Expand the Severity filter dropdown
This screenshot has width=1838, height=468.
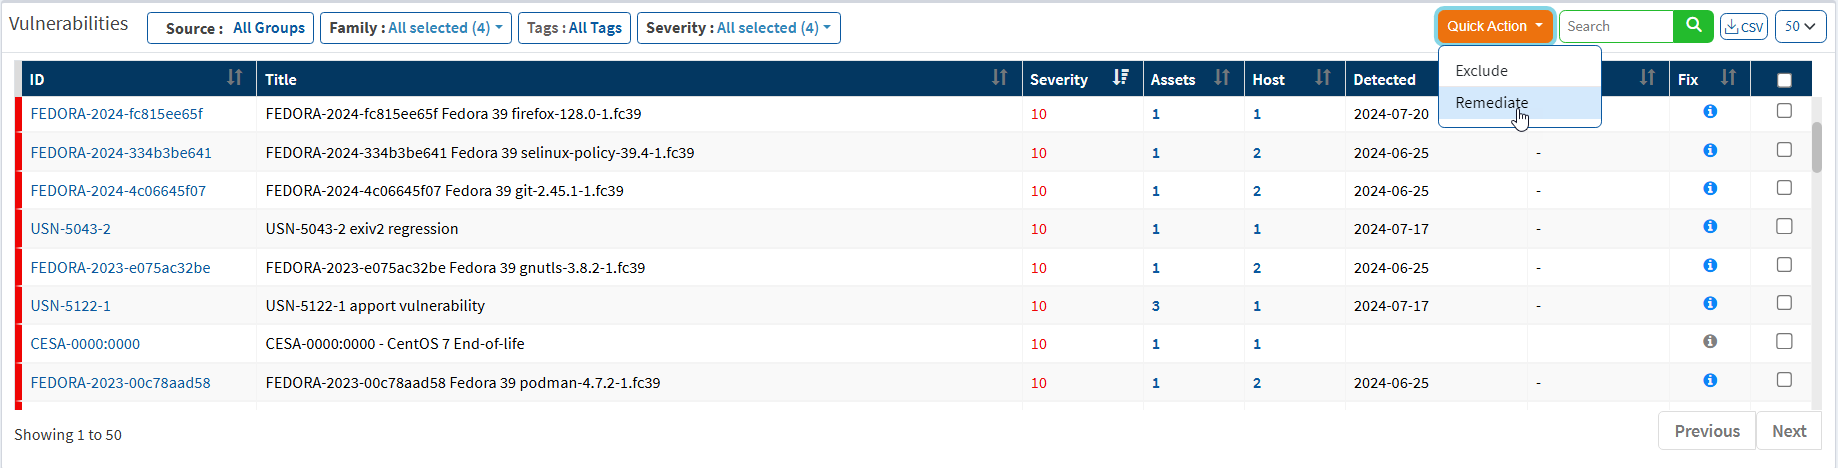738,28
